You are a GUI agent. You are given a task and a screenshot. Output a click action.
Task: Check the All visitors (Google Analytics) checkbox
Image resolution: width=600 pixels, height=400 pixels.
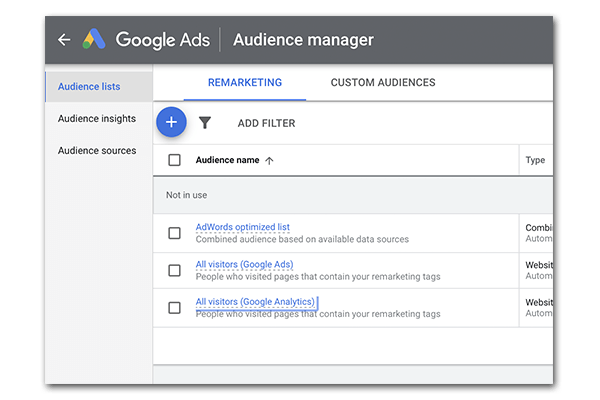(174, 308)
